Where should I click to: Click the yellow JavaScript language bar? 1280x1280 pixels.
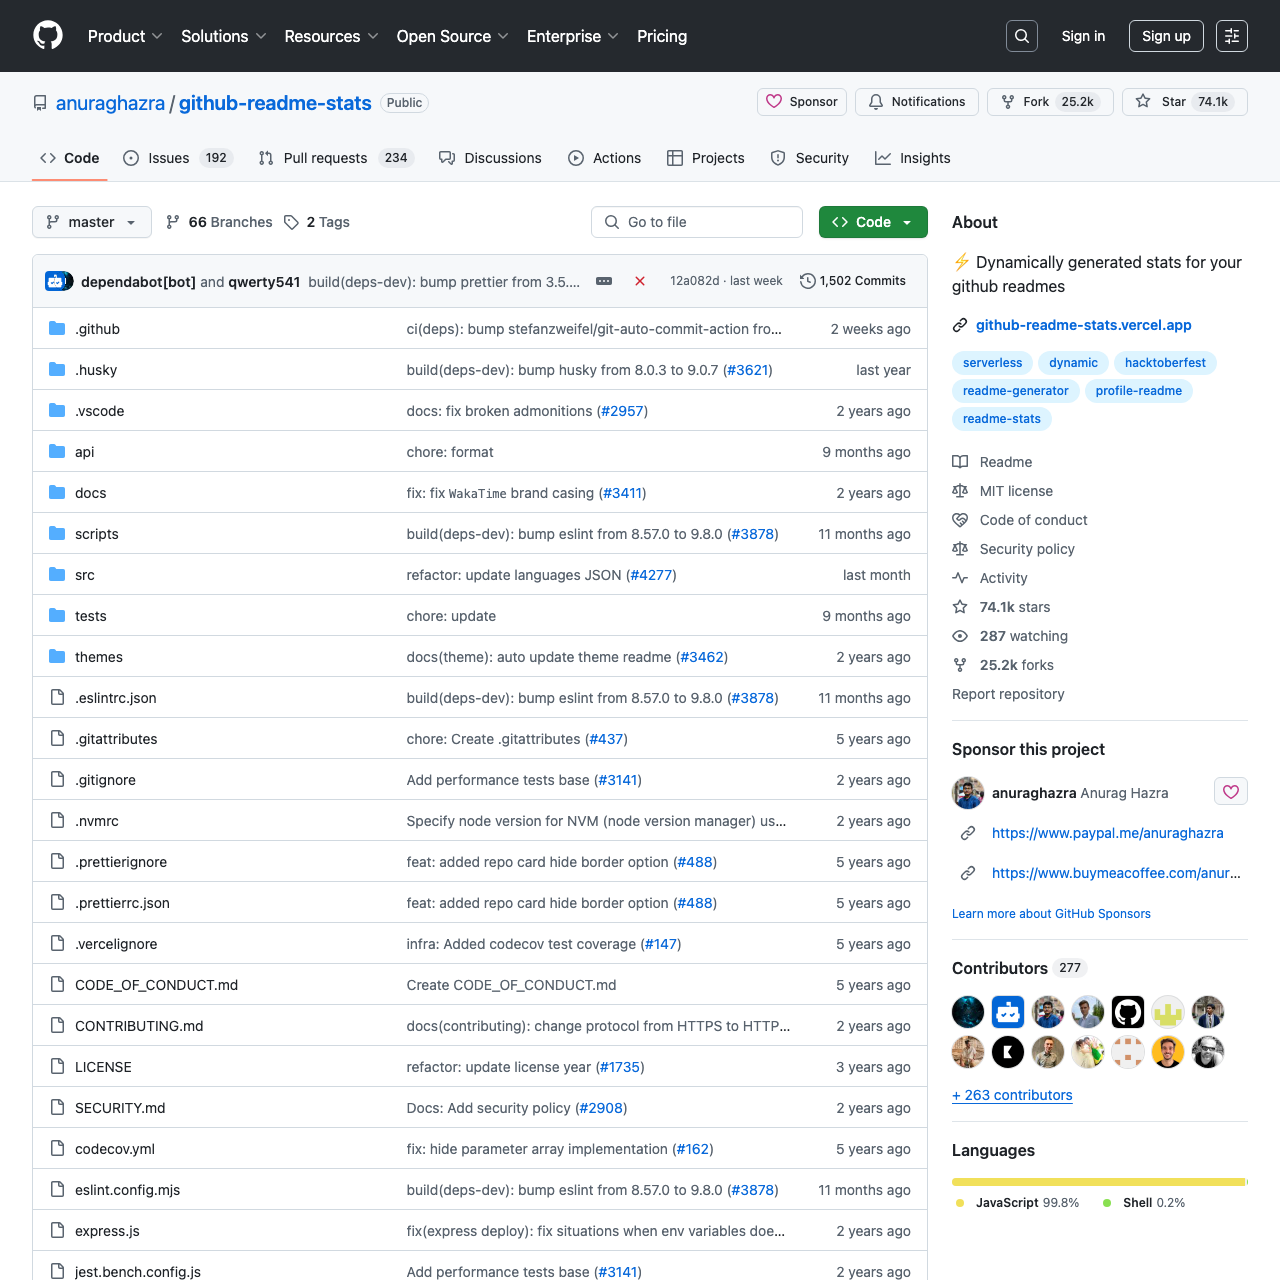1098,1182
